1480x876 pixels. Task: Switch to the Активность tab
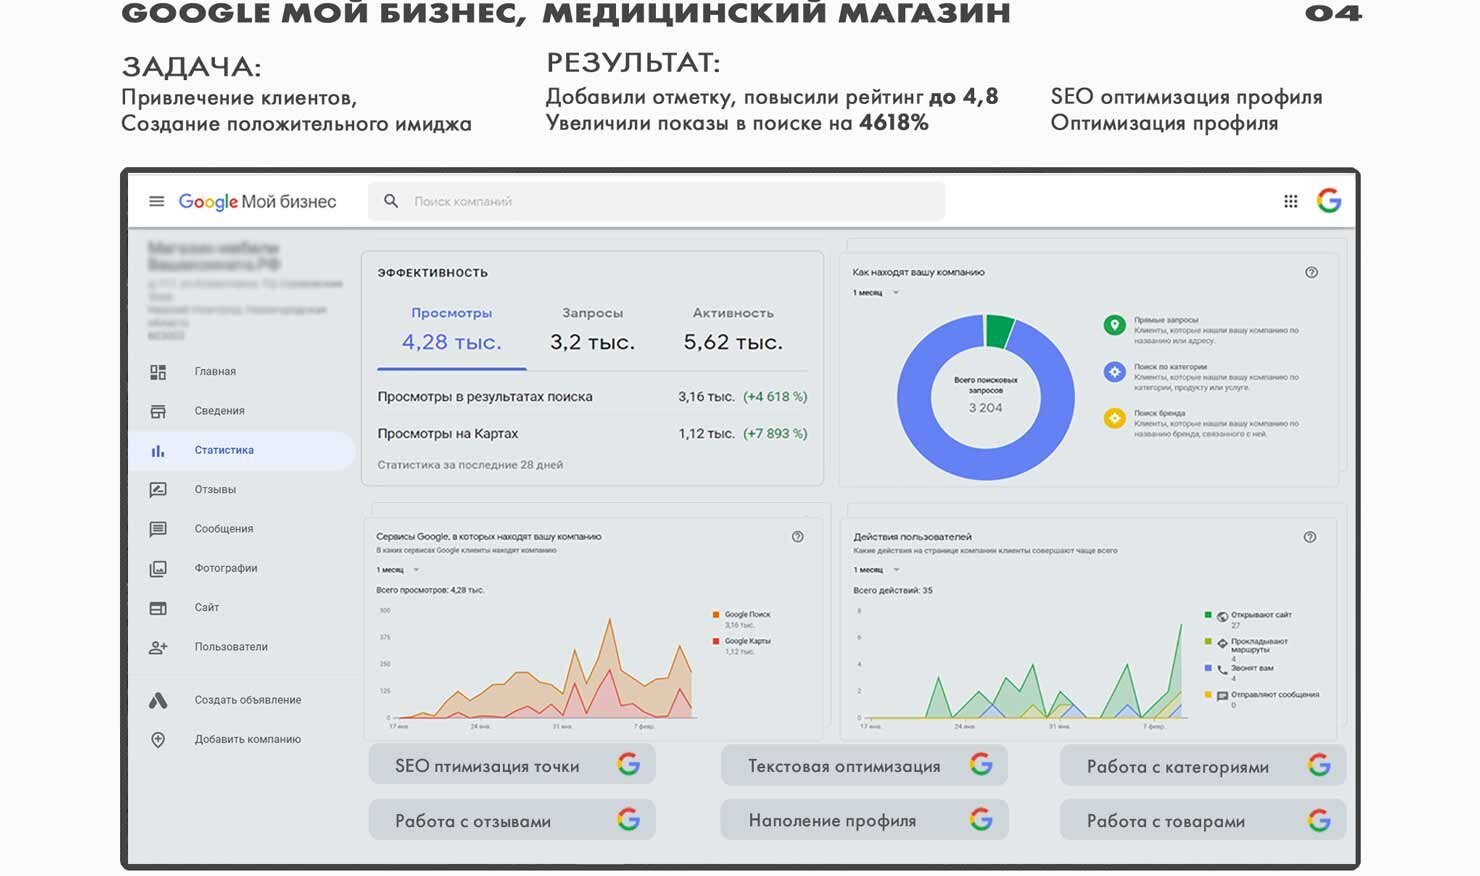733,330
